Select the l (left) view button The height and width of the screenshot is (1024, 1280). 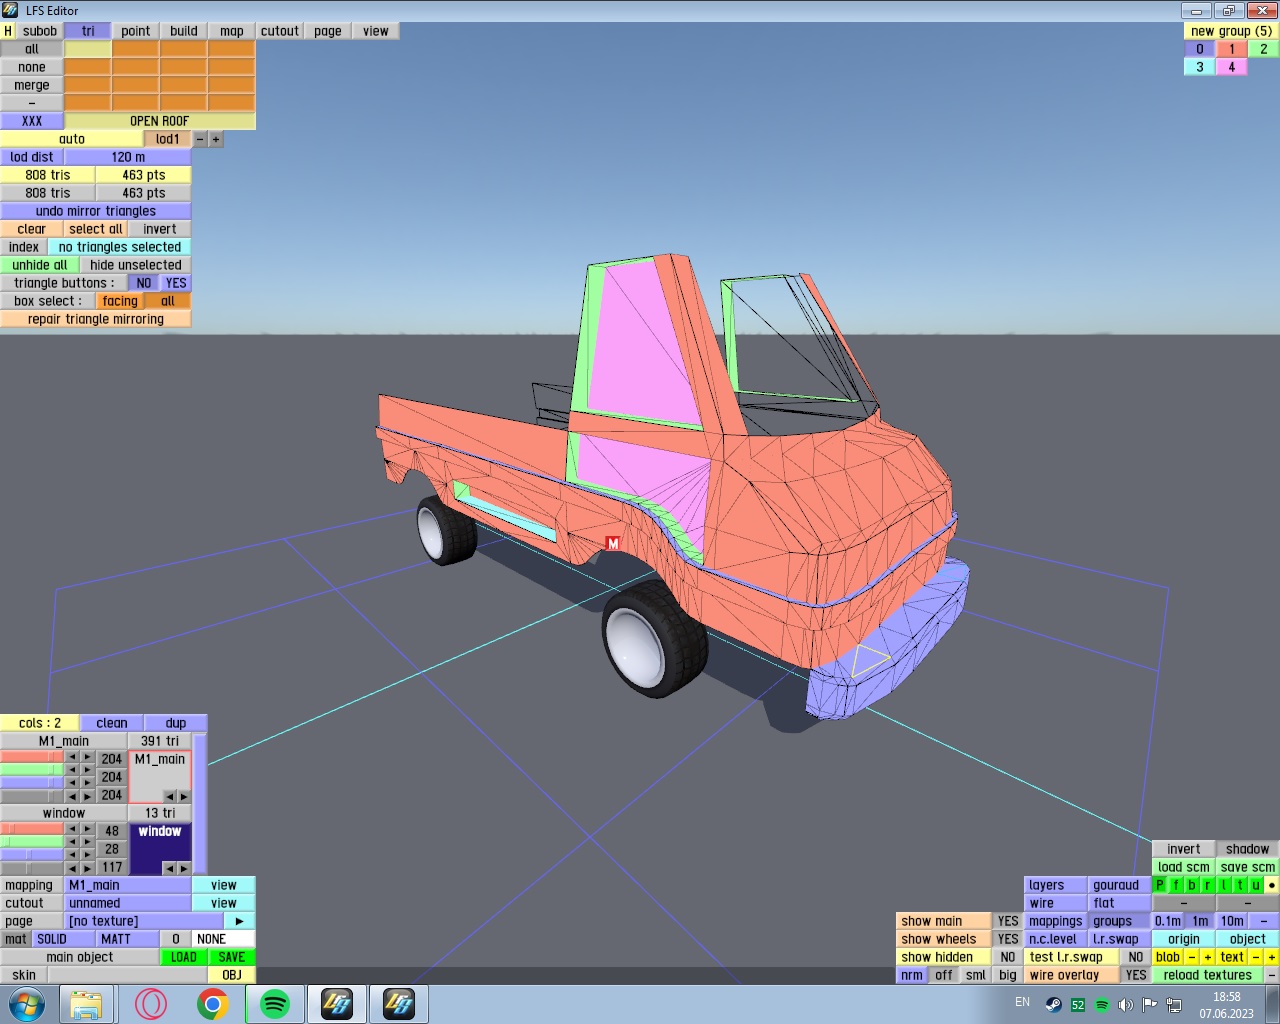click(1224, 885)
